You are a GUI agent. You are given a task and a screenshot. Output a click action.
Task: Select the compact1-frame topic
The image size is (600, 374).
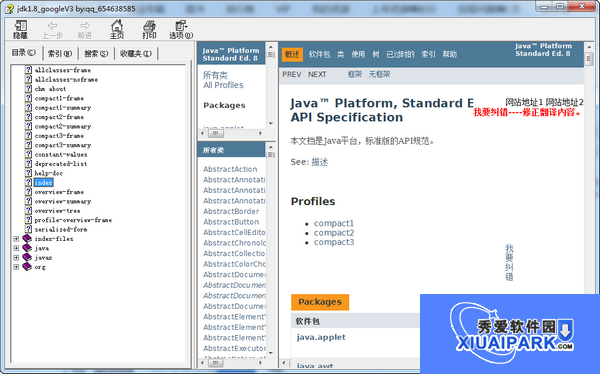(x=59, y=98)
